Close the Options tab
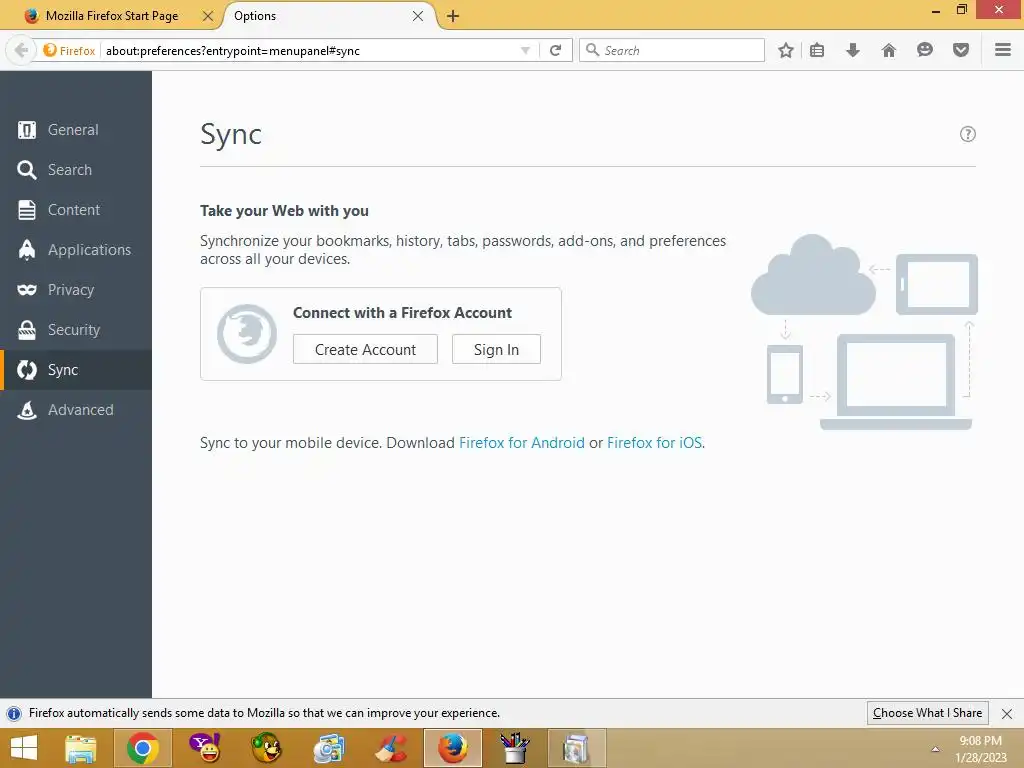 (x=418, y=16)
